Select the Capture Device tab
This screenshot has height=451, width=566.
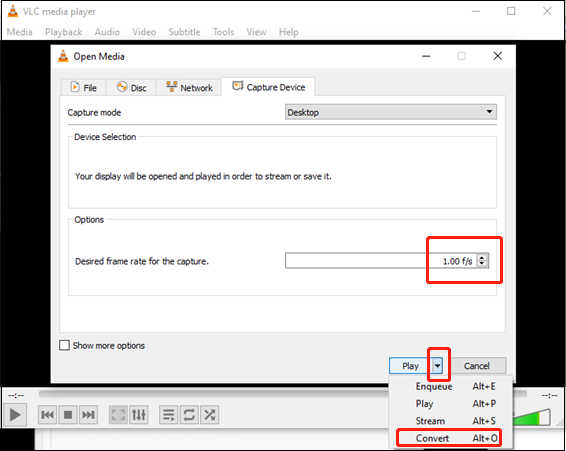tap(268, 87)
